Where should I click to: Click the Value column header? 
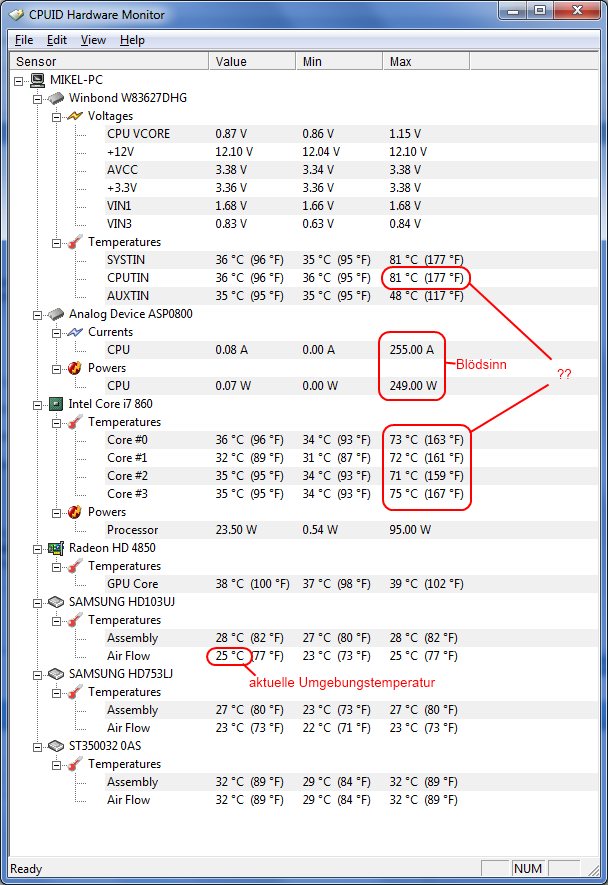pyautogui.click(x=252, y=62)
